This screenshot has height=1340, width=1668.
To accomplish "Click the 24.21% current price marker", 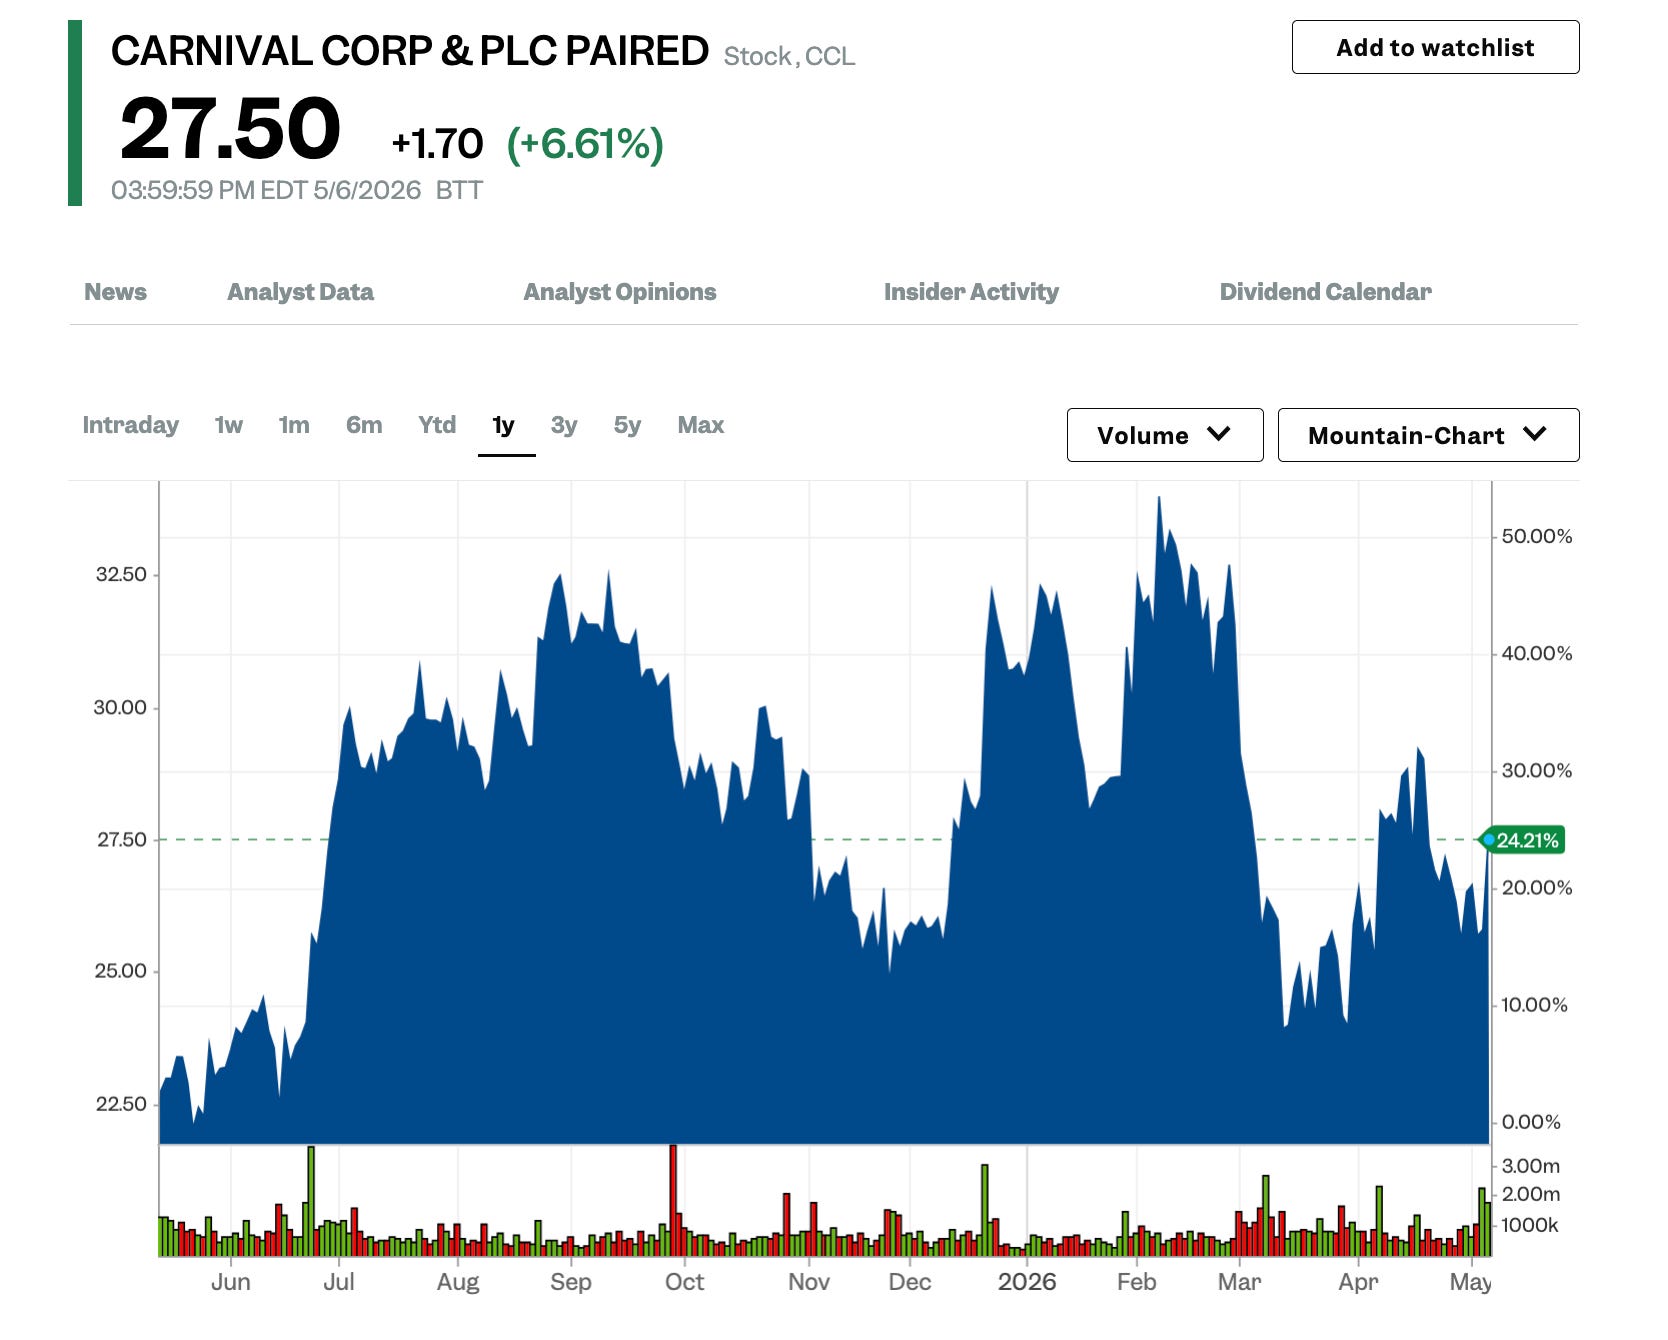I will pos(1522,840).
